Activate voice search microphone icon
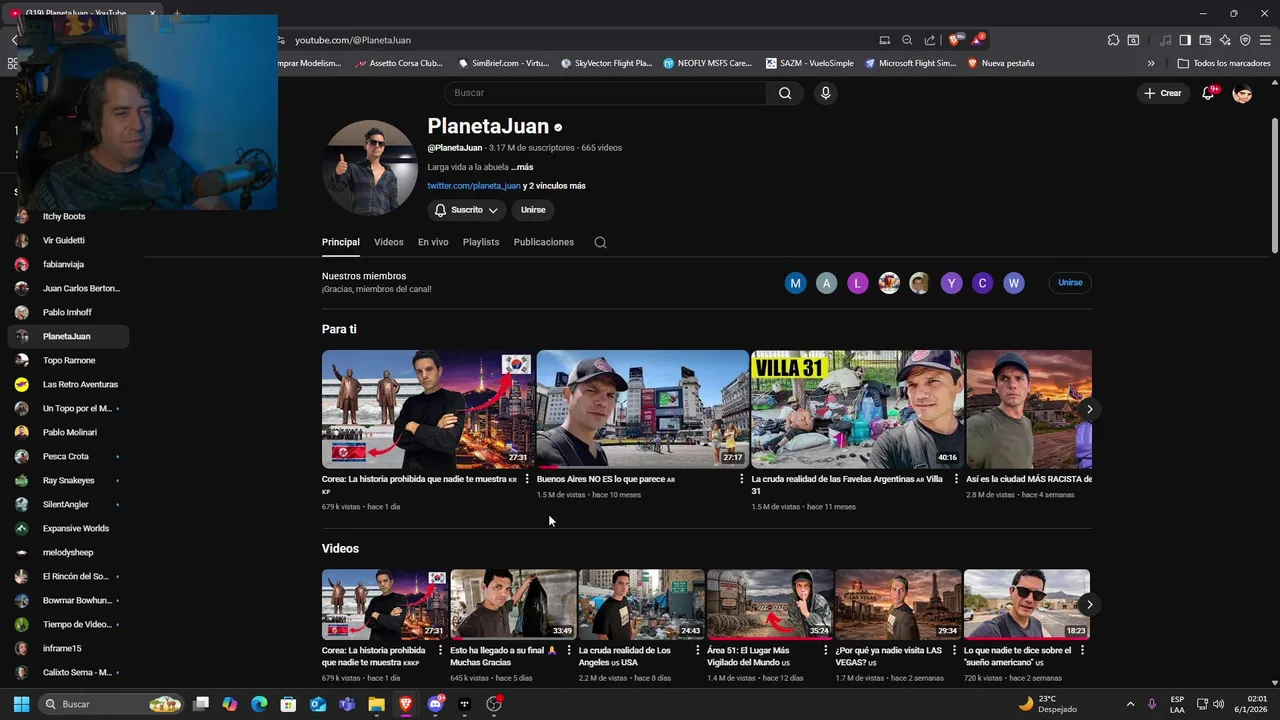Viewport: 1280px width, 720px height. (825, 93)
